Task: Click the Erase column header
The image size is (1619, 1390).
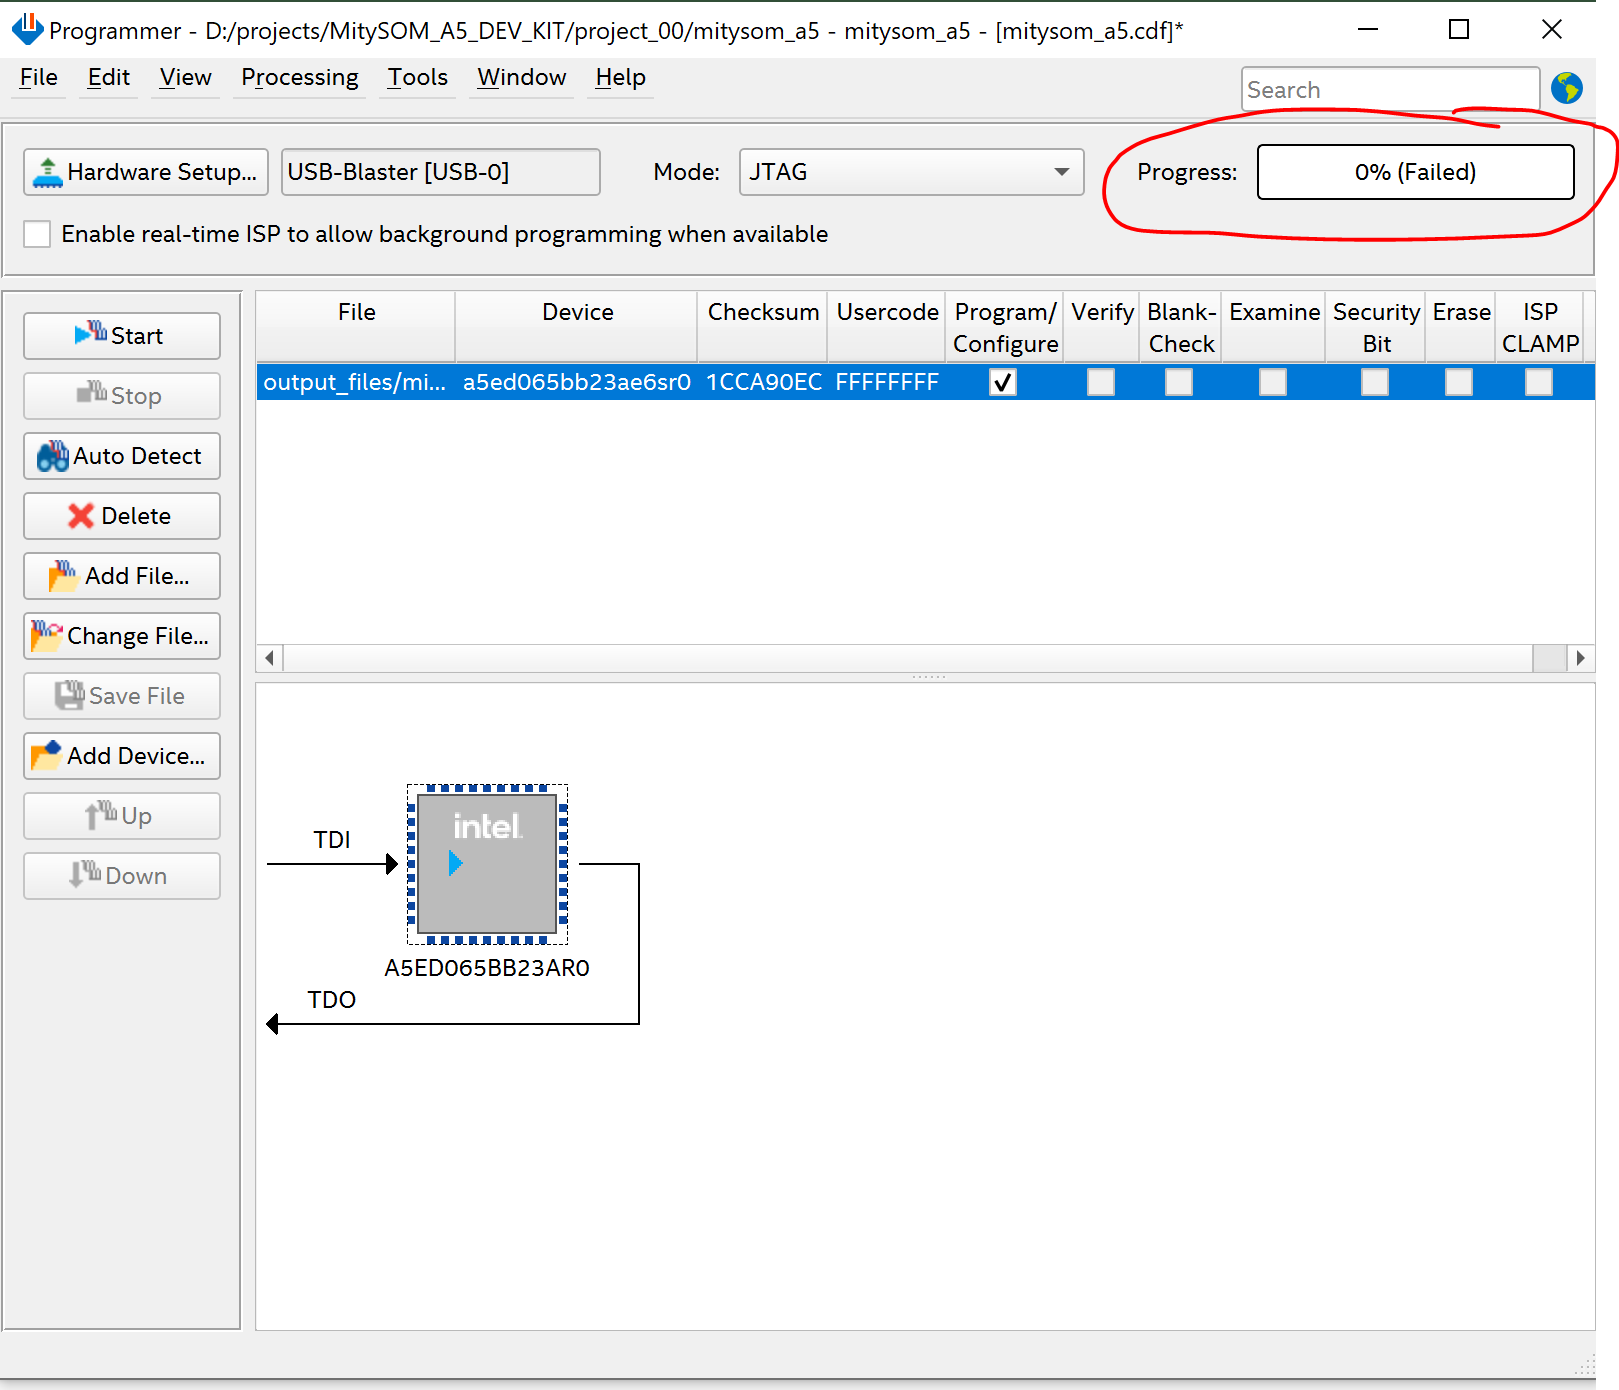Action: pos(1461,327)
